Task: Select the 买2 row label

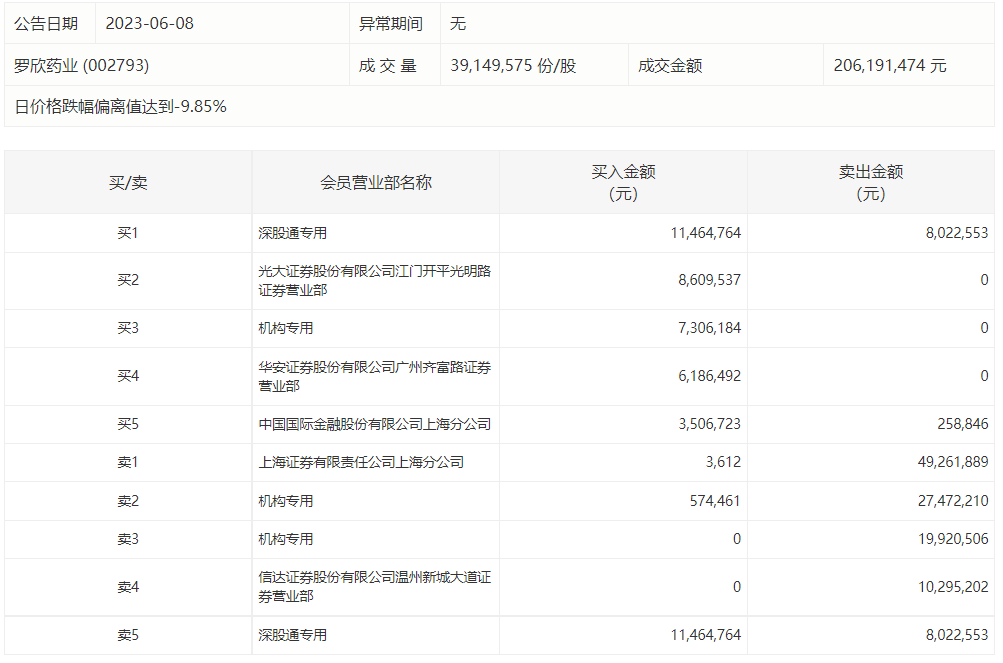Action: point(128,280)
